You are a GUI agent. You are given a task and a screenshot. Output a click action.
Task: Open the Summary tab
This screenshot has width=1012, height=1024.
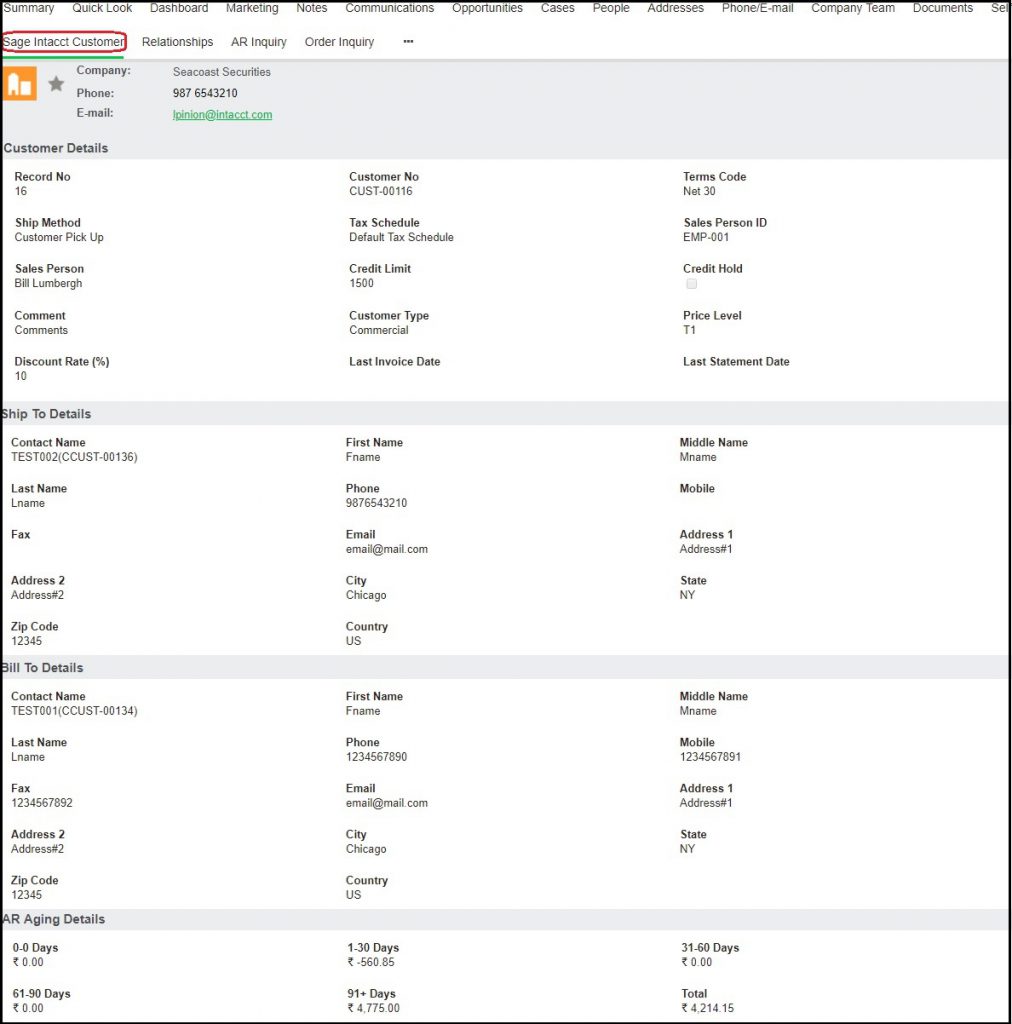click(29, 8)
